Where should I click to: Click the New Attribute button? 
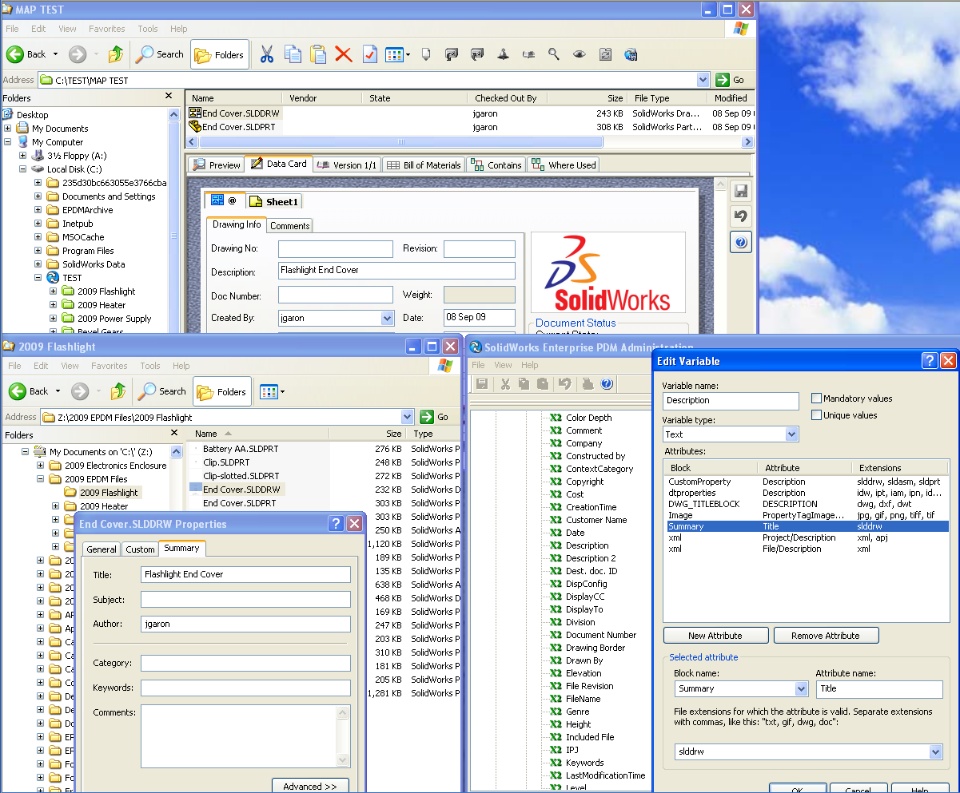click(715, 636)
